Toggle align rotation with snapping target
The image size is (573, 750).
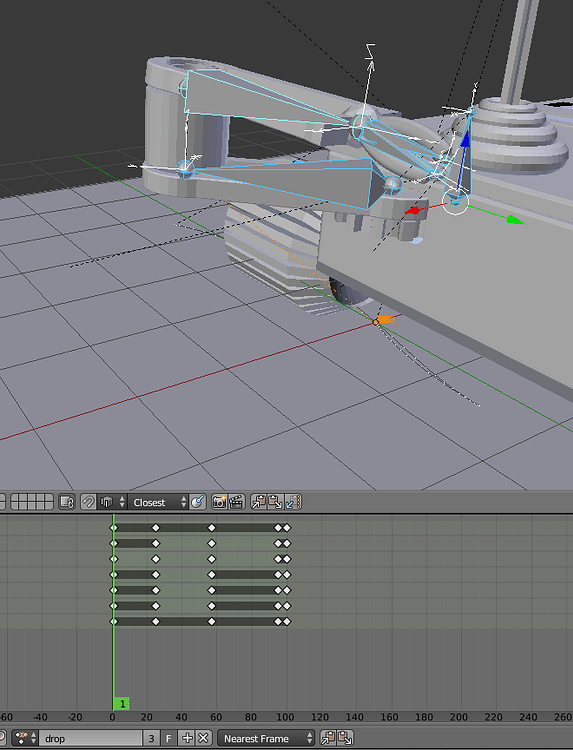click(197, 502)
